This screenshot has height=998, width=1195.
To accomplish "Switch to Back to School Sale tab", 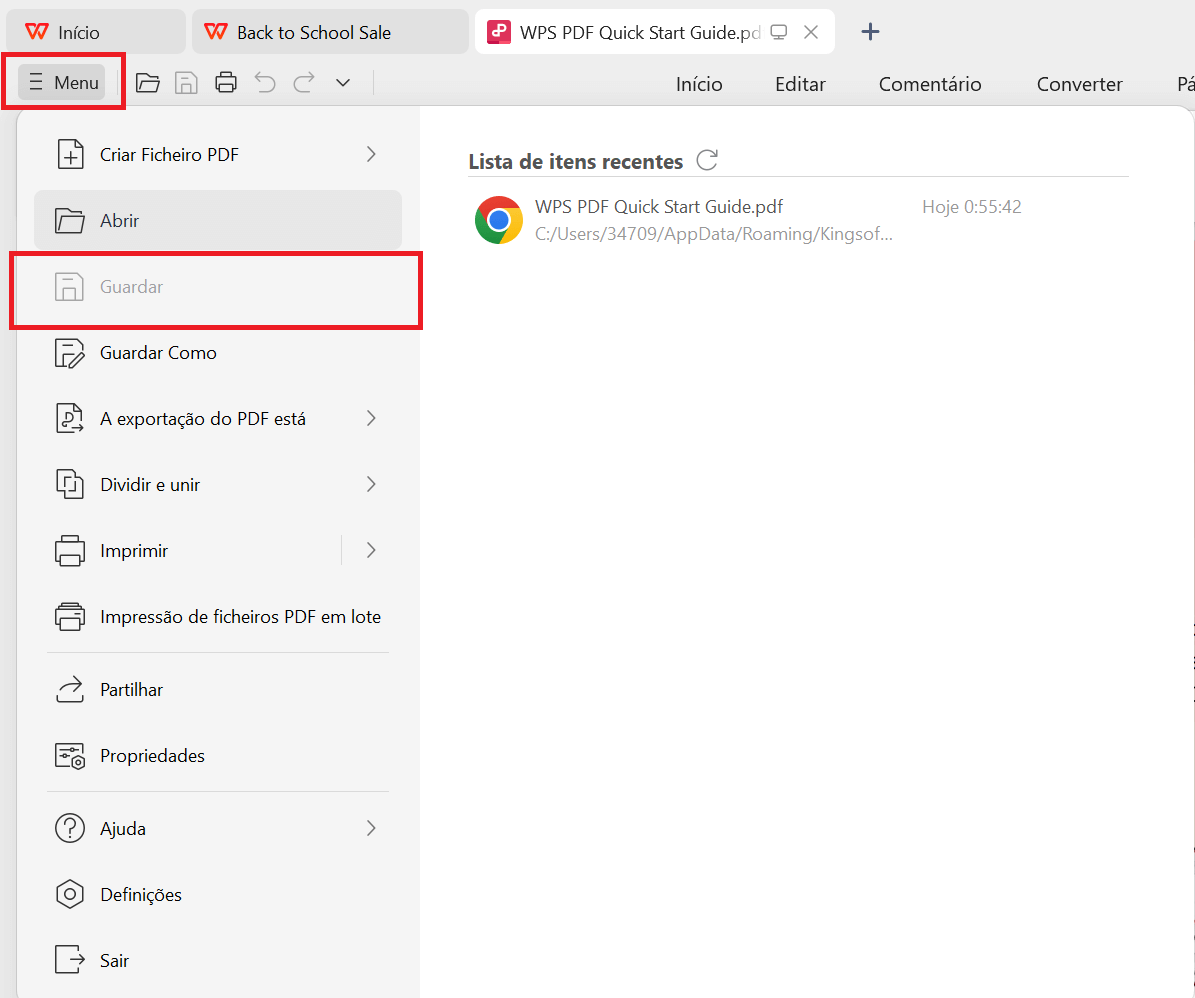I will click(330, 32).
